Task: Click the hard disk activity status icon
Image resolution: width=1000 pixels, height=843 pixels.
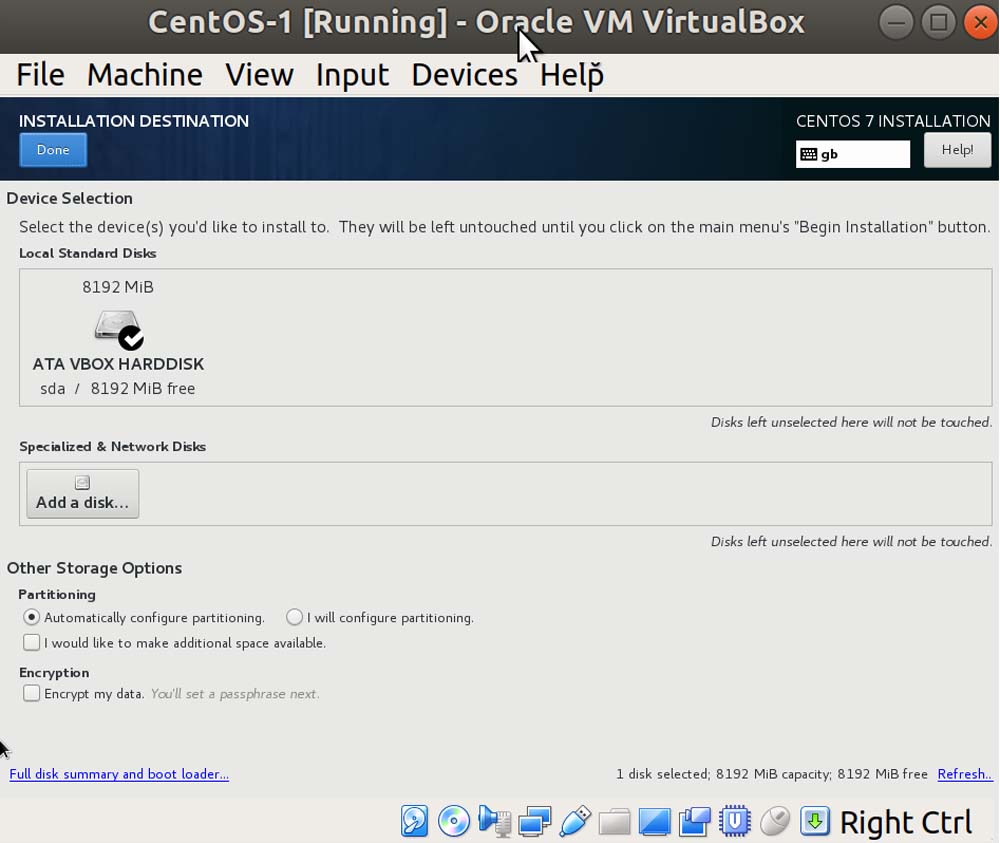Action: (x=415, y=821)
